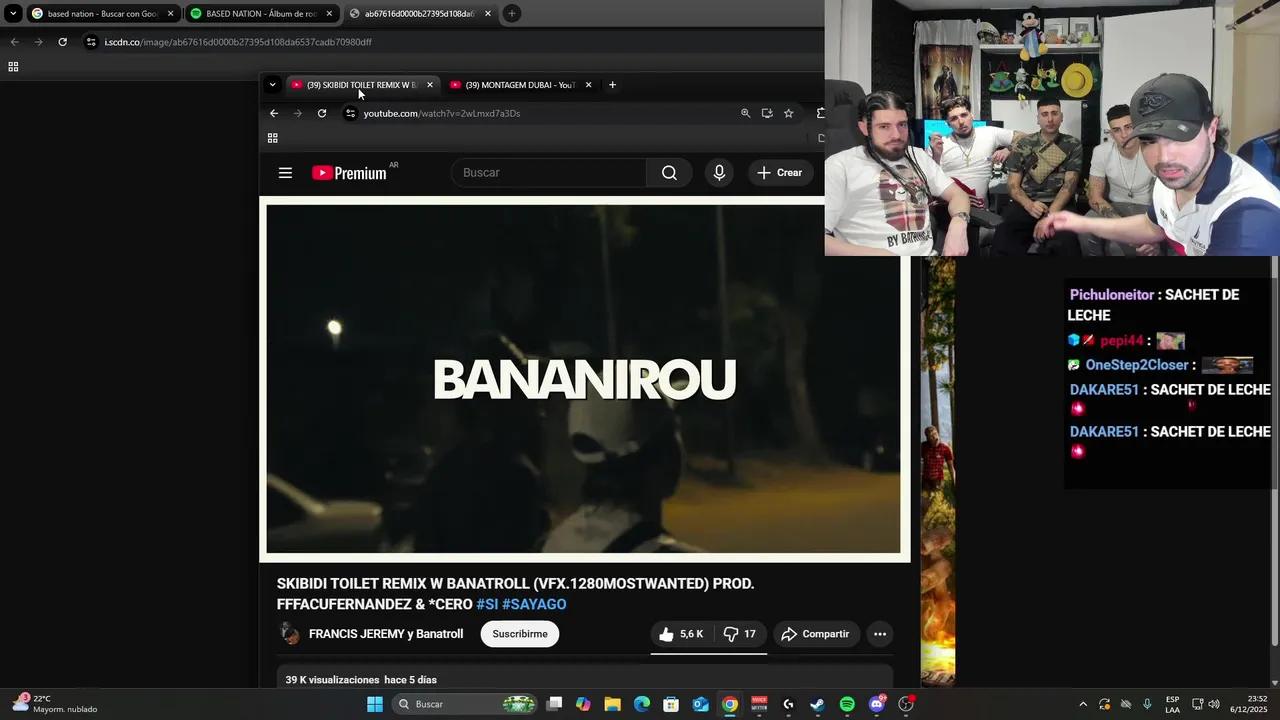Show hidden system tray icons chevron
The height and width of the screenshot is (720, 1280).
[x=1083, y=704]
